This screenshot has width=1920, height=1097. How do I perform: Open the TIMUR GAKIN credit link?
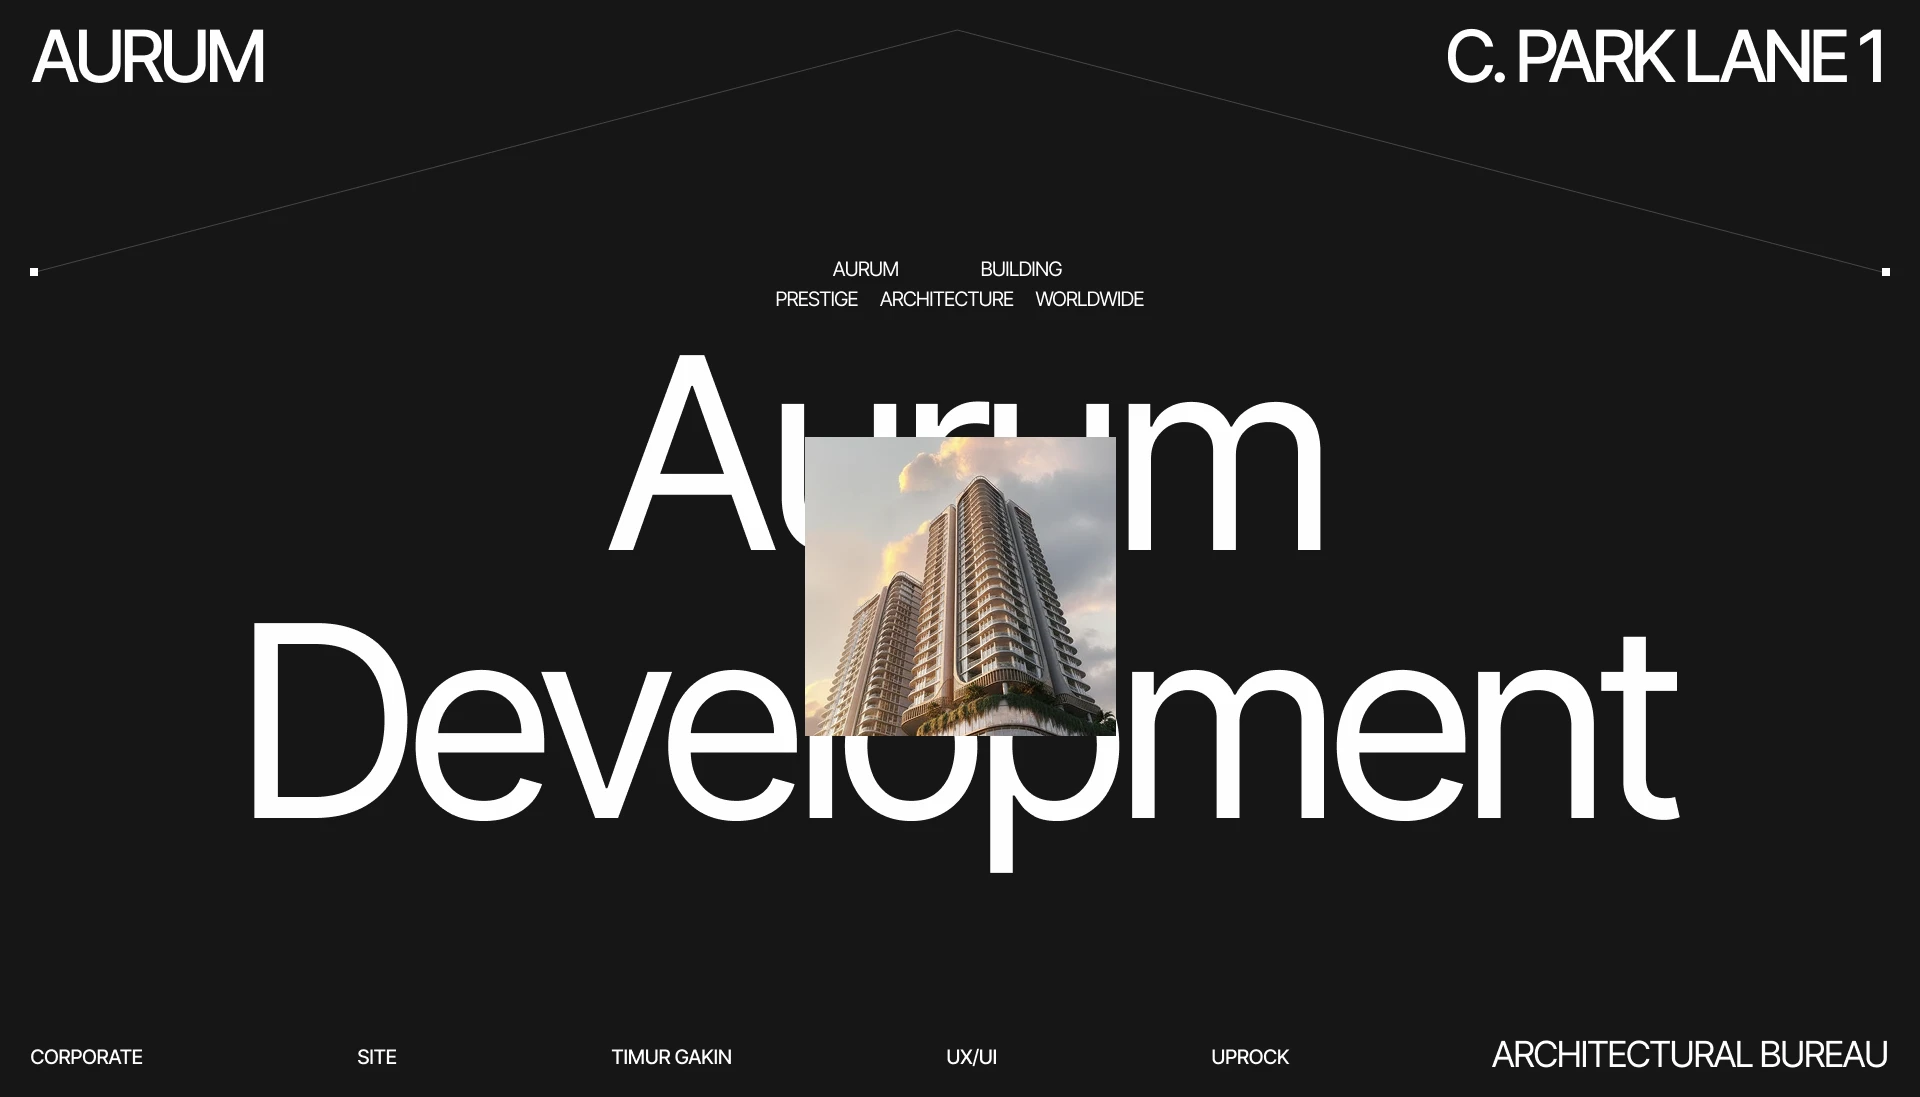coord(671,1057)
